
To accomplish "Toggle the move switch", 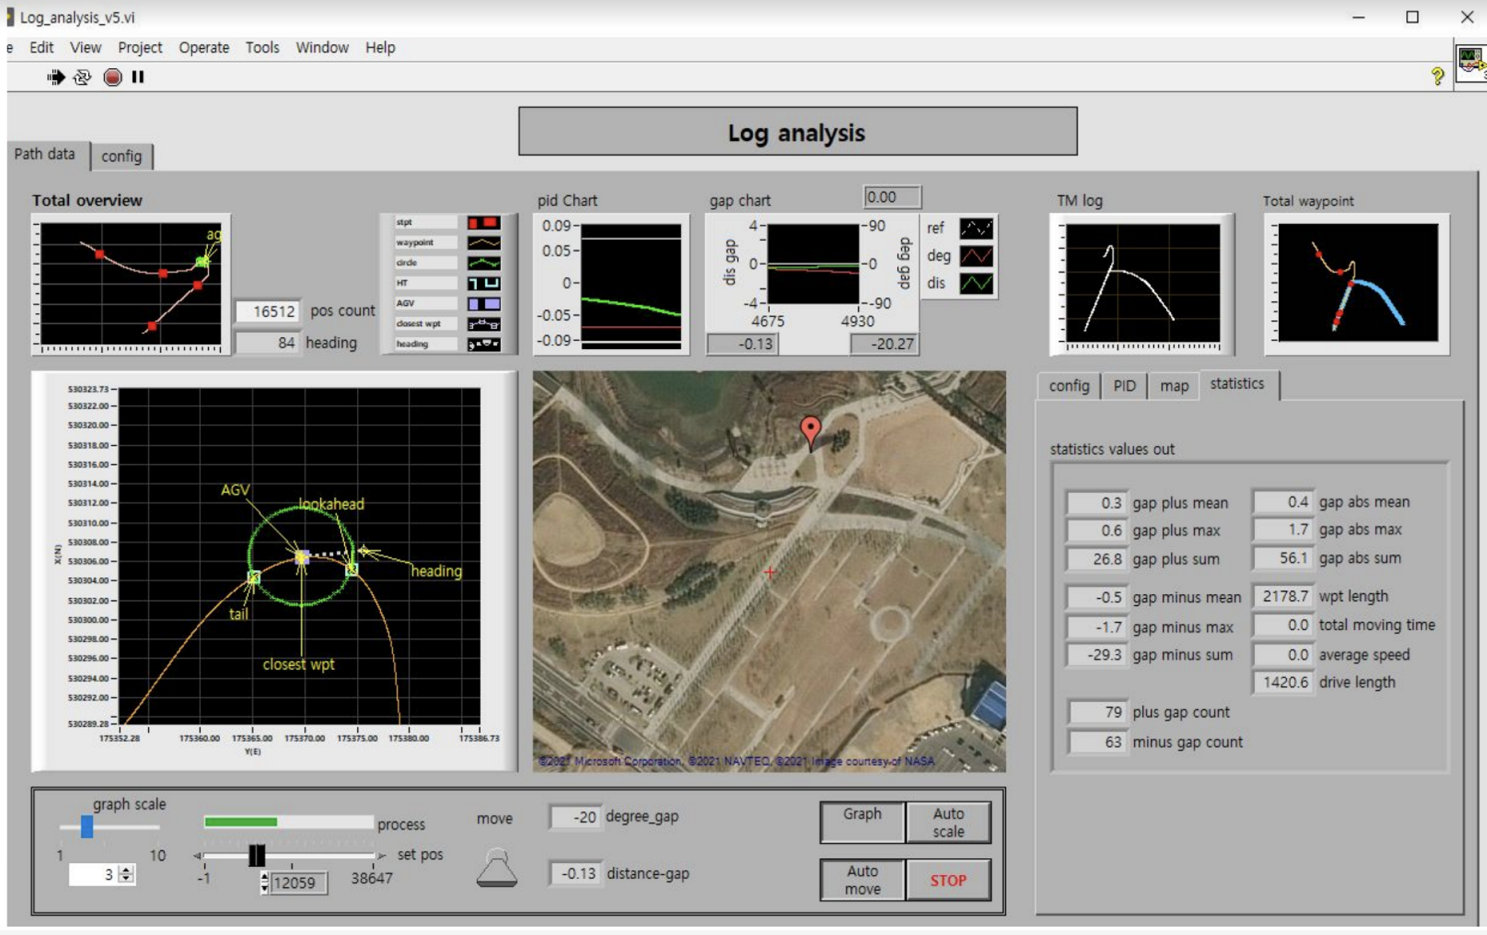I will (x=497, y=867).
